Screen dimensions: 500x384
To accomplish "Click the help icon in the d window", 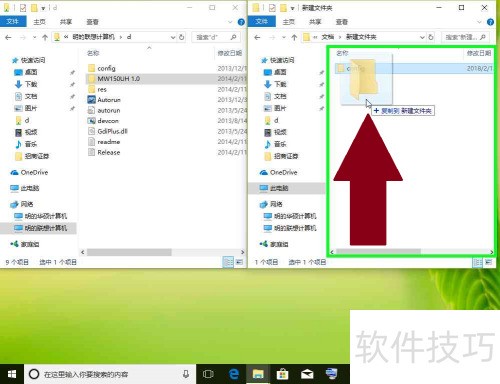I will point(241,22).
